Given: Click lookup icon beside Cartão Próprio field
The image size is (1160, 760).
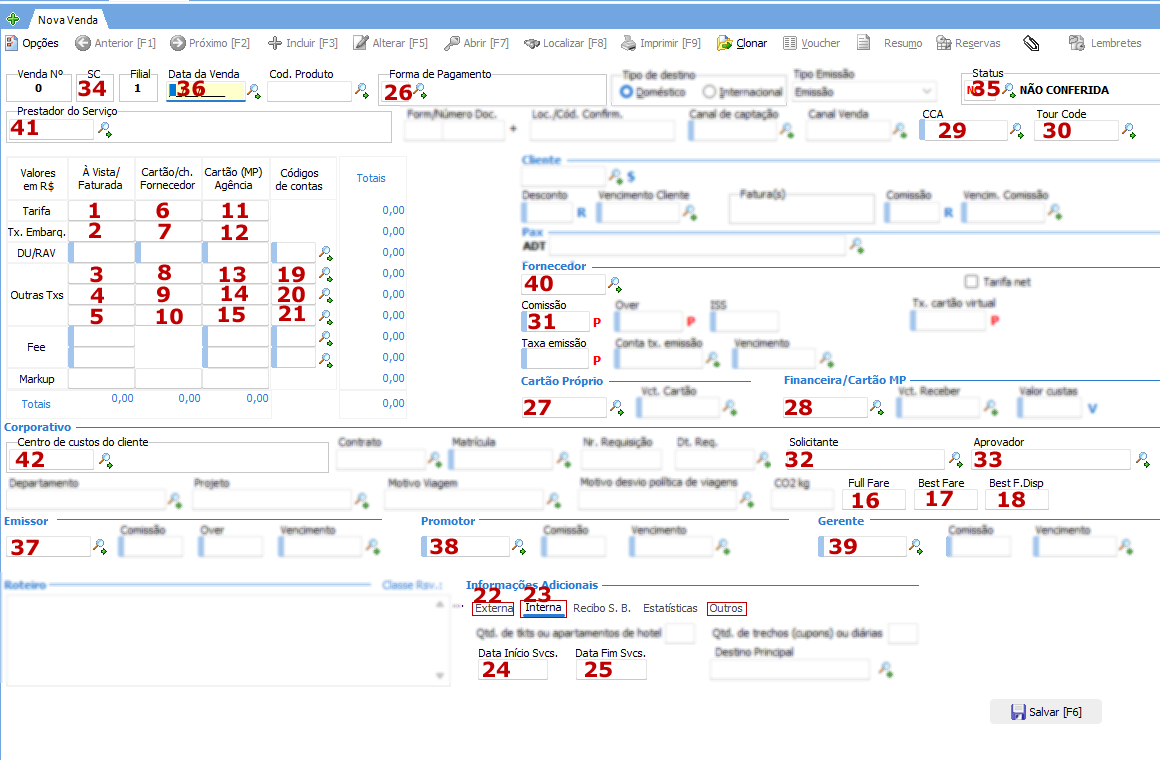Looking at the screenshot, I should click(x=617, y=407).
